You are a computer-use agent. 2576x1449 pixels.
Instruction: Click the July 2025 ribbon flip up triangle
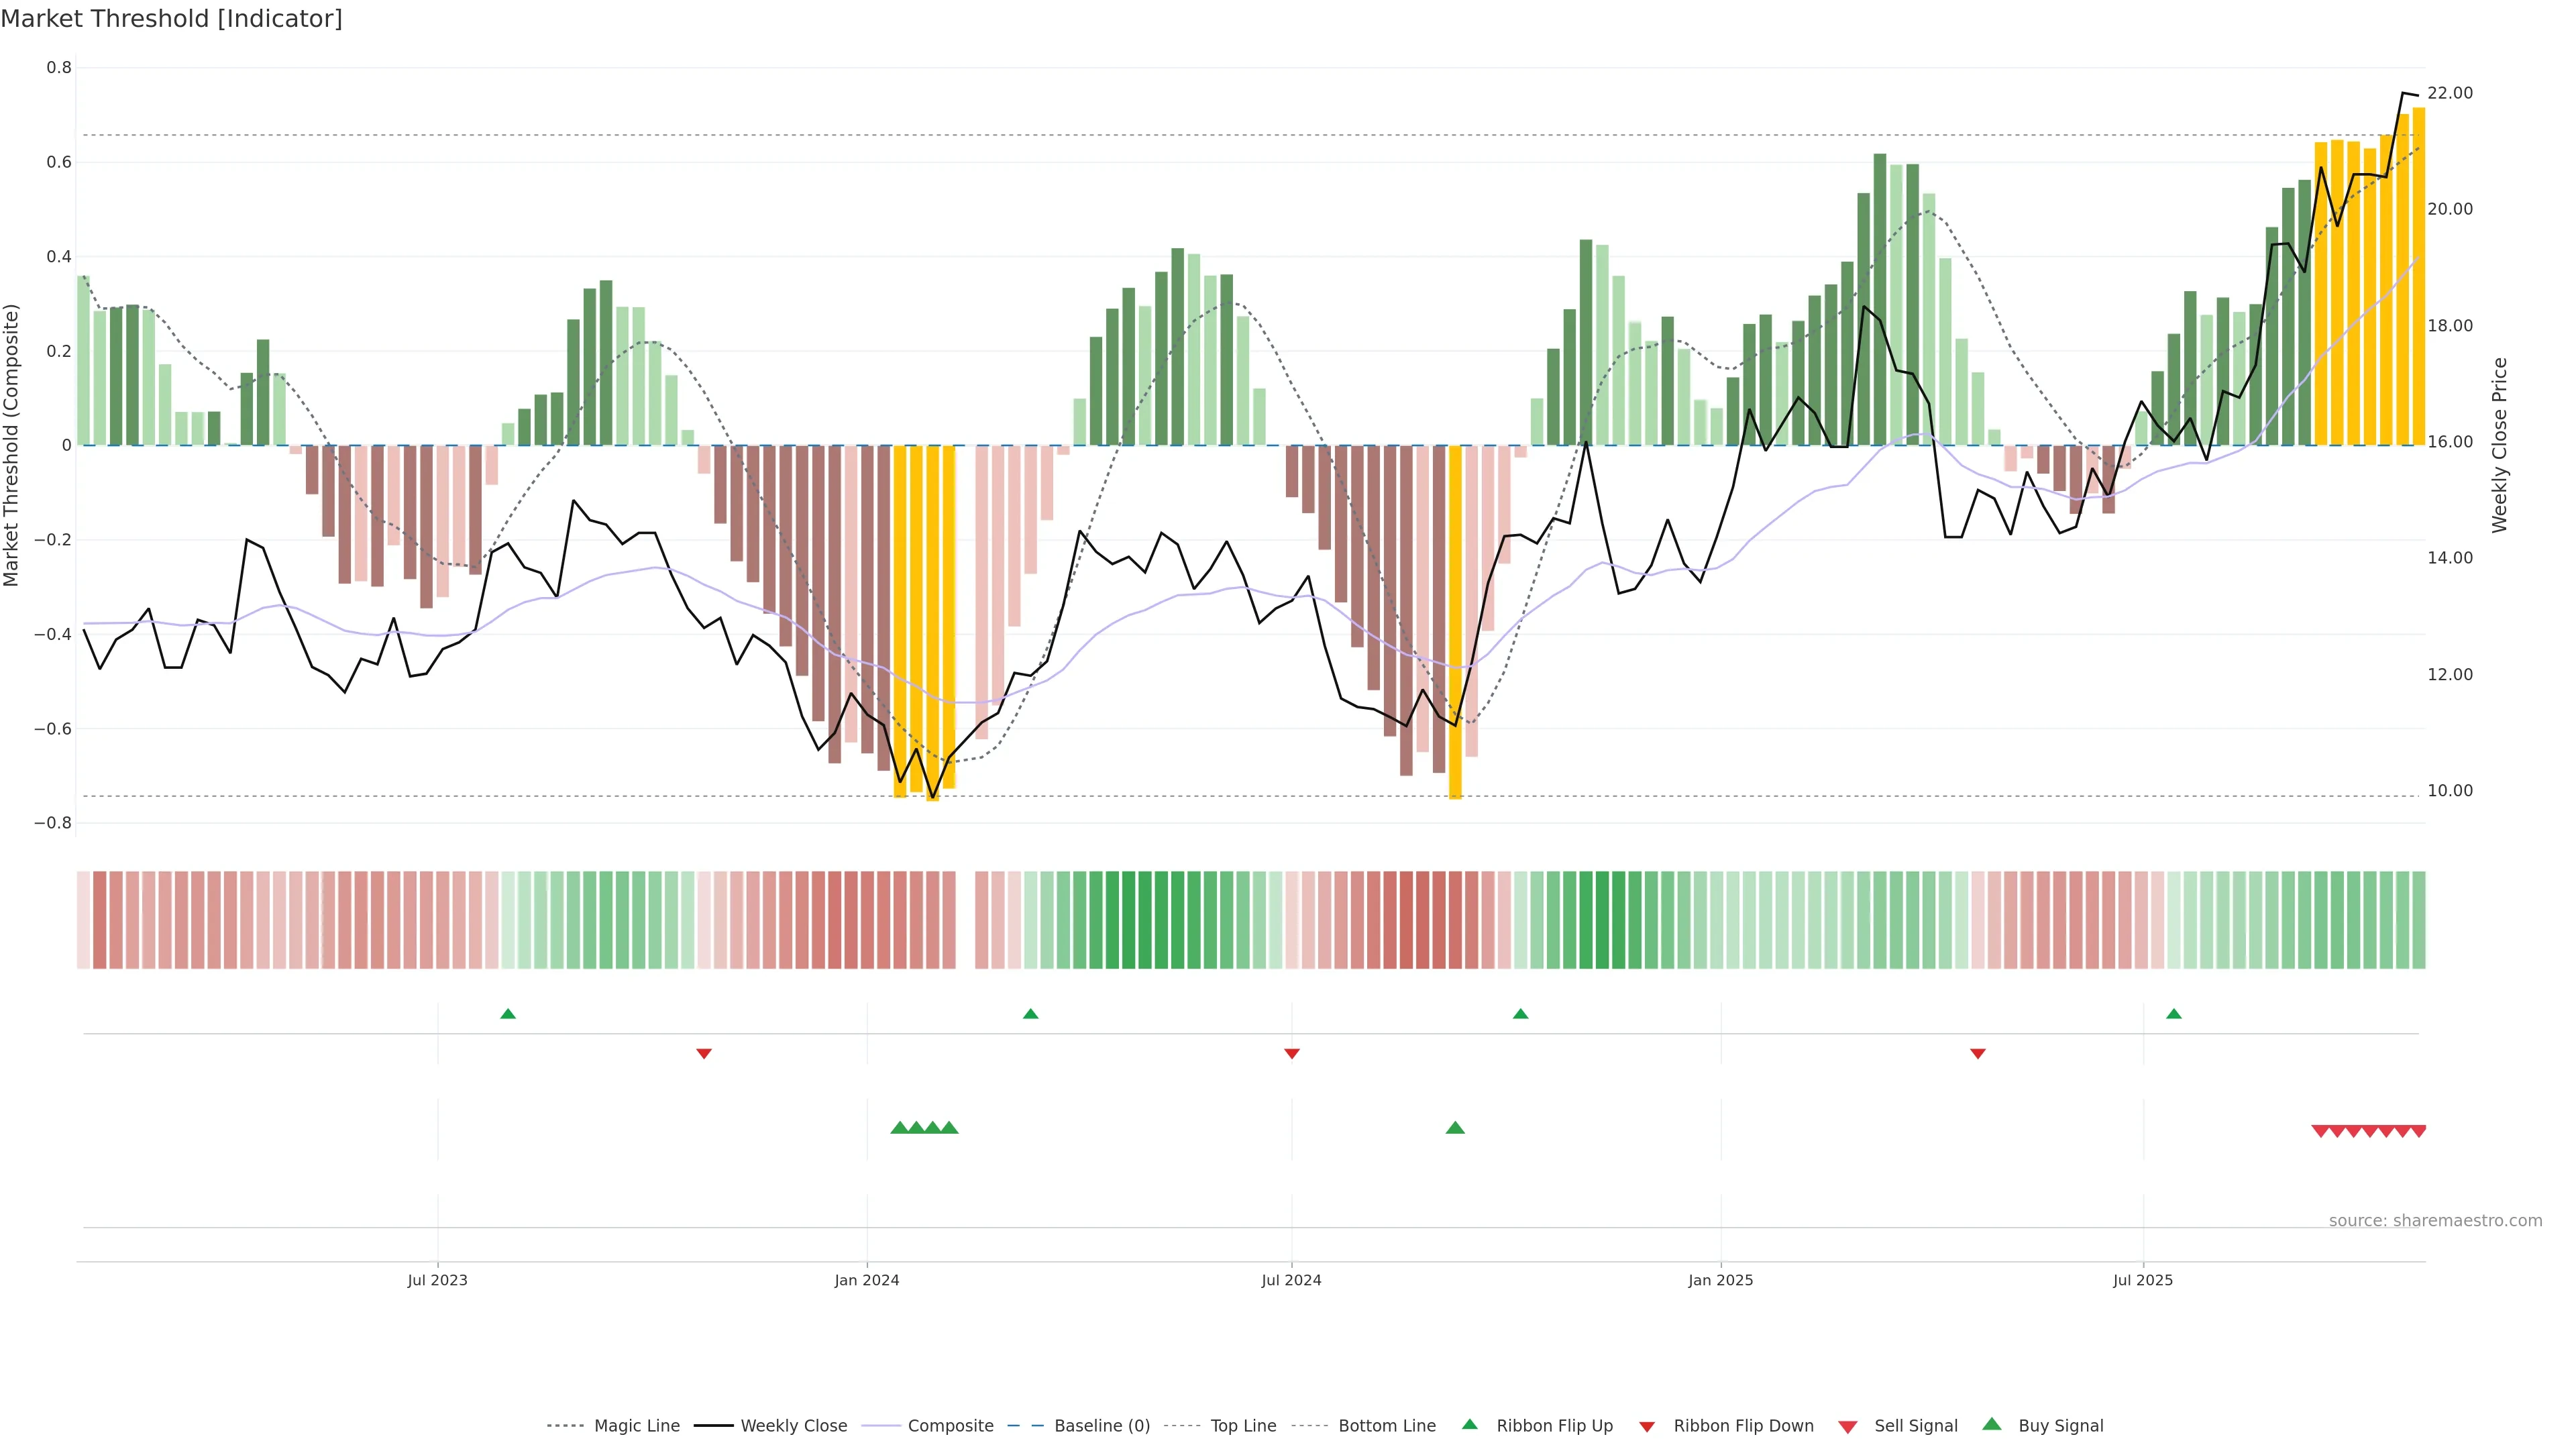coord(2173,1014)
